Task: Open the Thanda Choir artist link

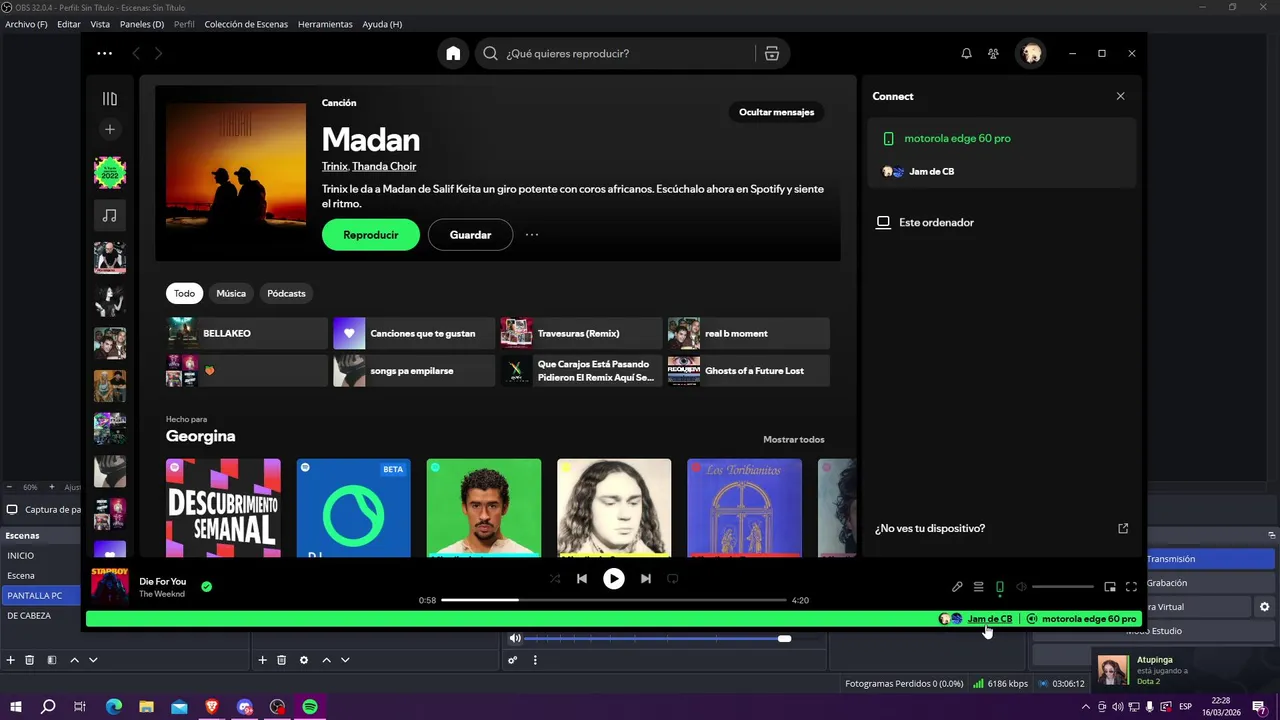Action: click(x=384, y=166)
